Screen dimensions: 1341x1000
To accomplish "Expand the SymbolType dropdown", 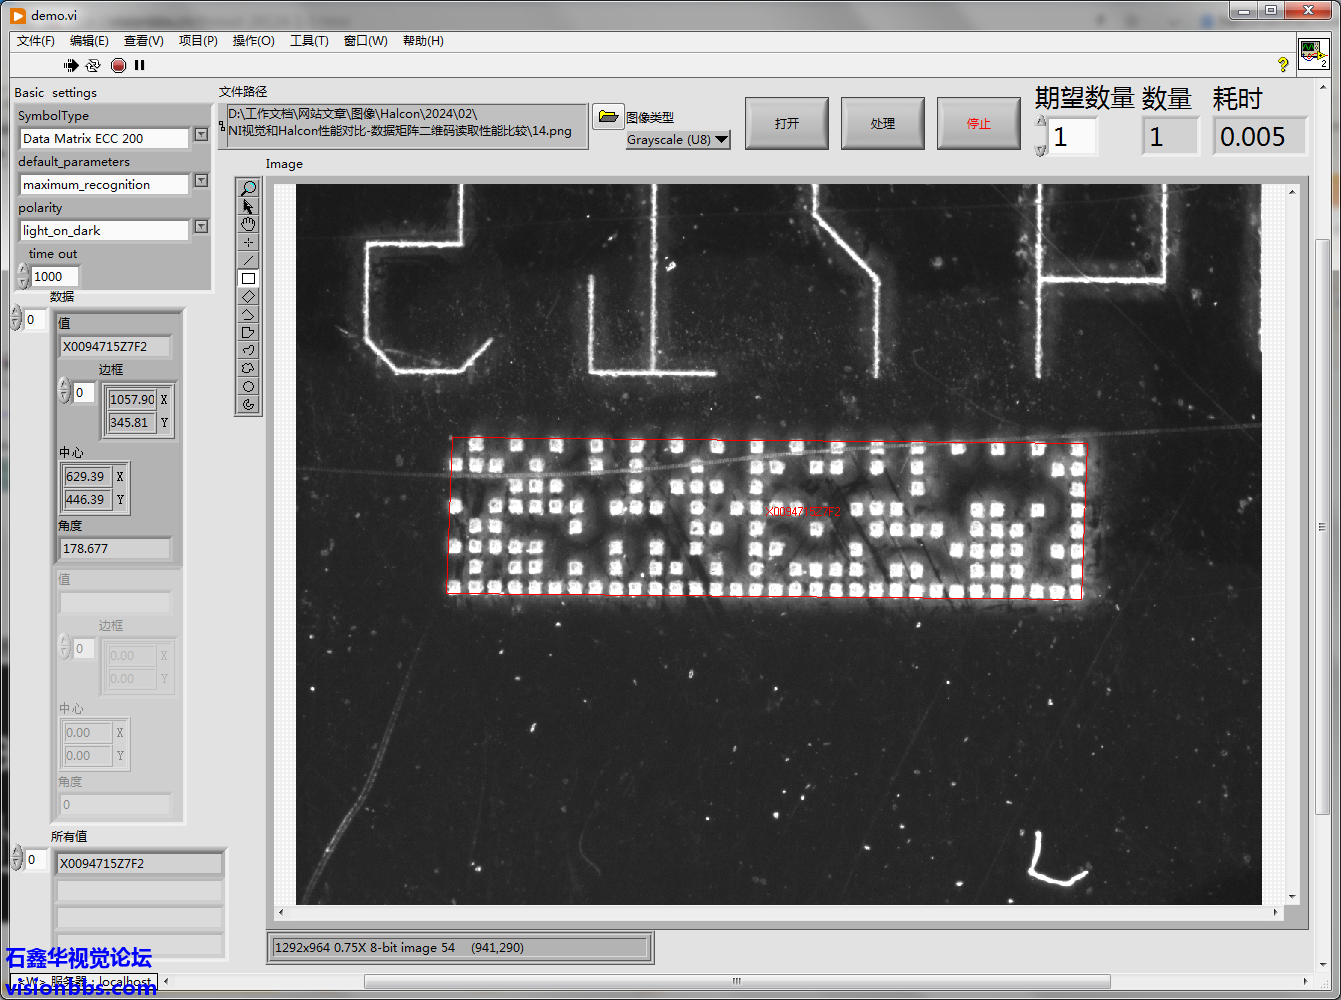I will 201,135.
